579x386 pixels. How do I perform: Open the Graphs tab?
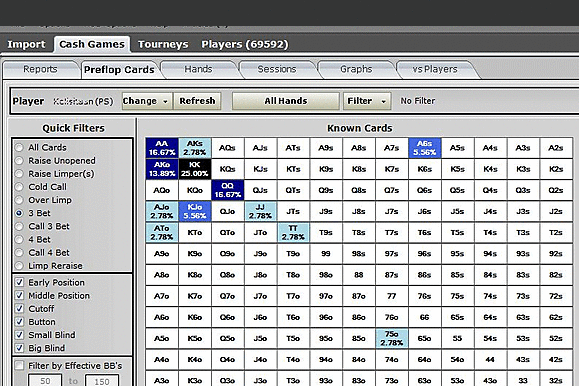tap(356, 69)
